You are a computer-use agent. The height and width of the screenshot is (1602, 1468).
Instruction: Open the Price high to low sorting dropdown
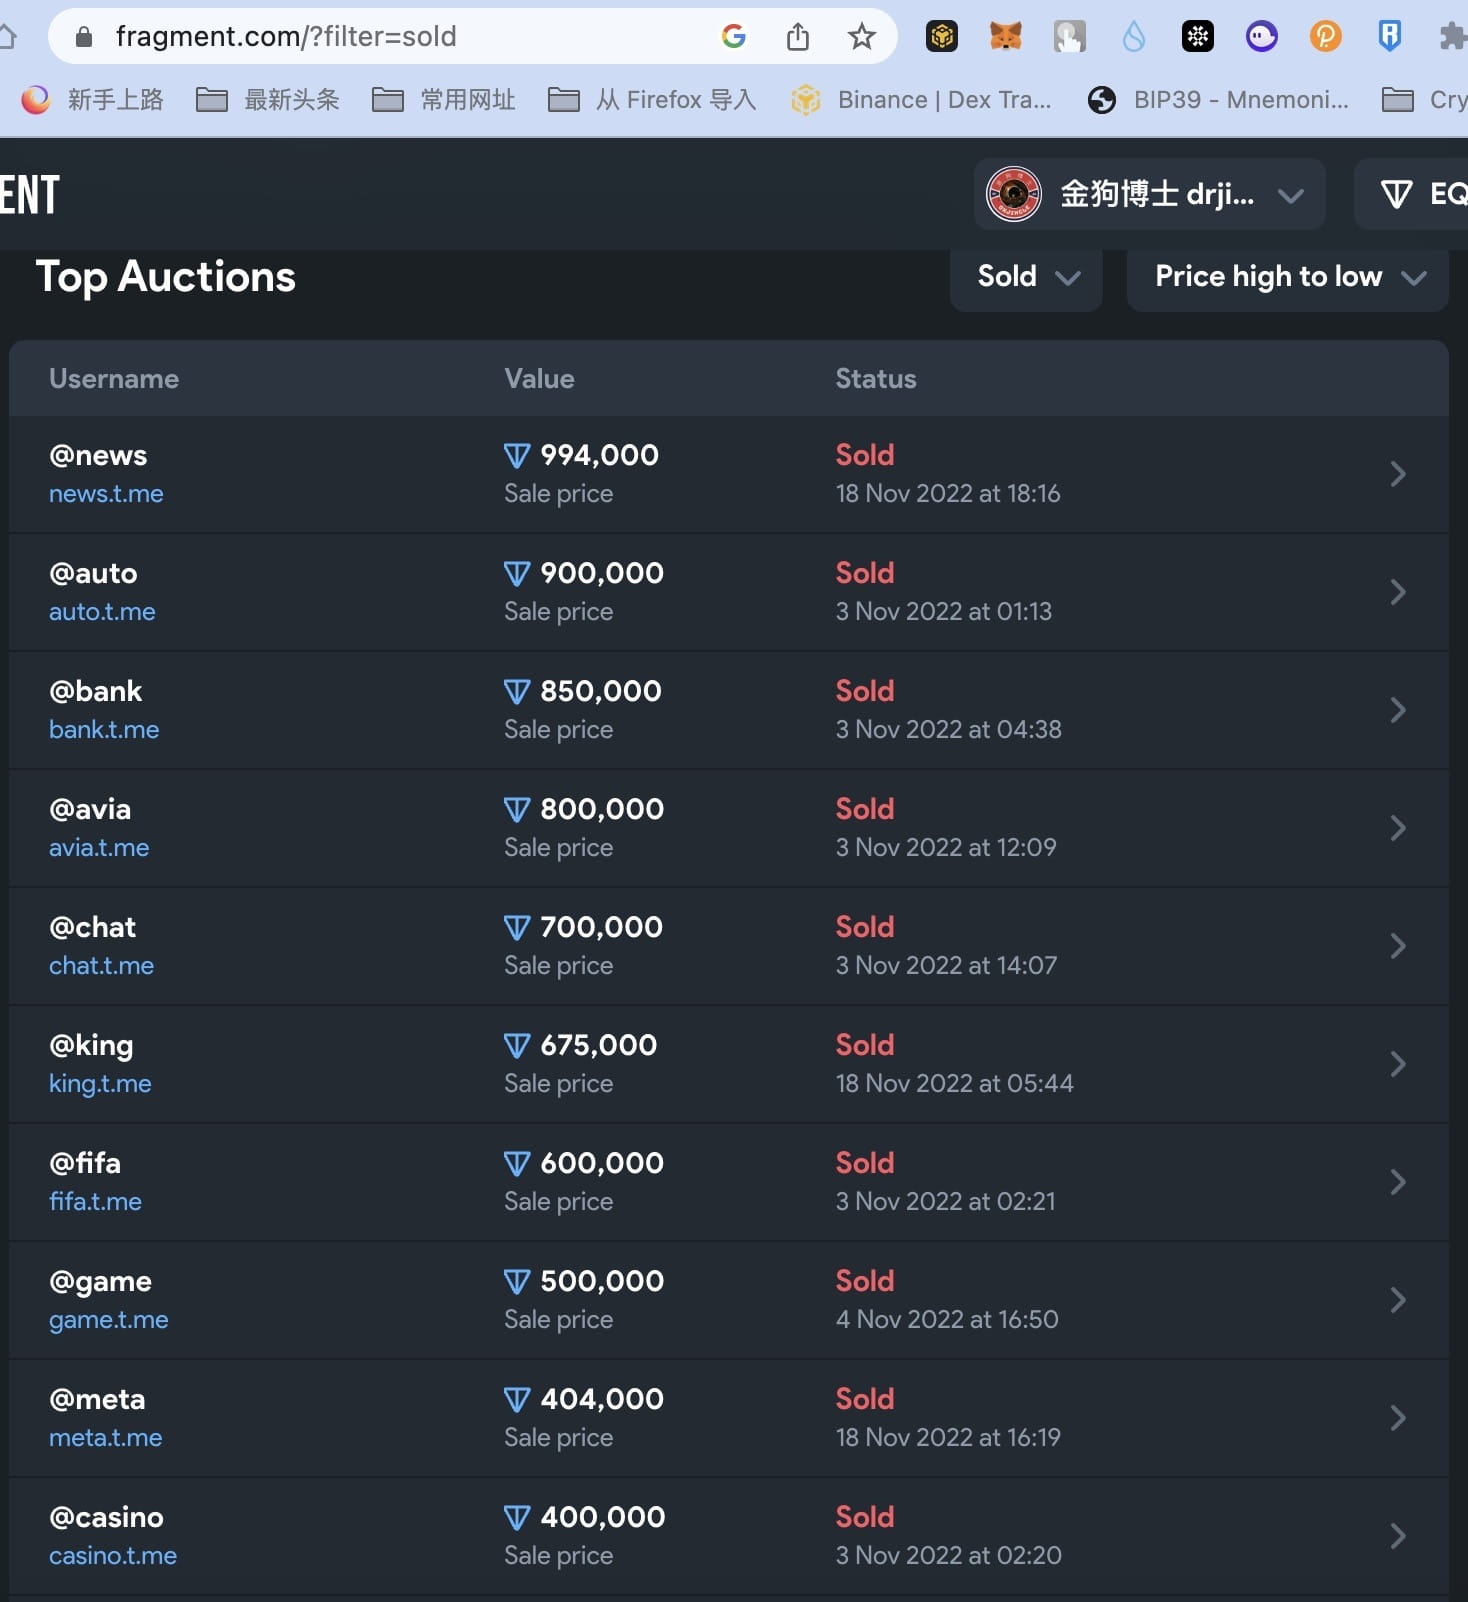tap(1287, 277)
